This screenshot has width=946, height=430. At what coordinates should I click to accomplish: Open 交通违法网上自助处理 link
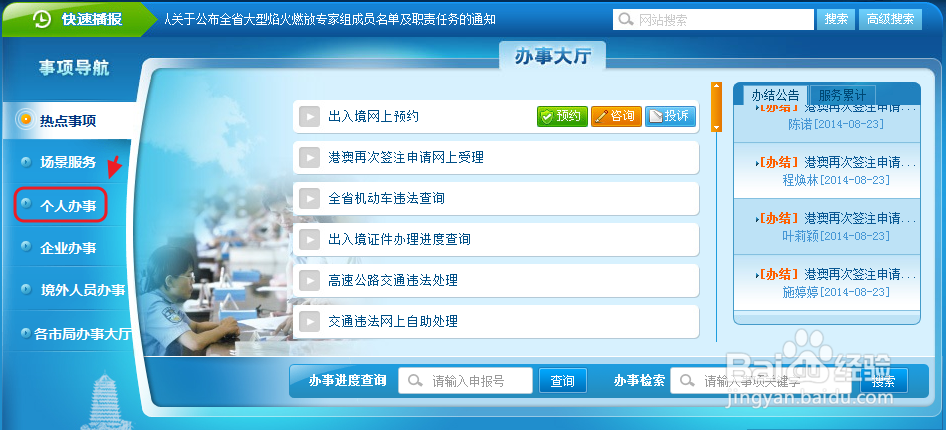(x=393, y=321)
